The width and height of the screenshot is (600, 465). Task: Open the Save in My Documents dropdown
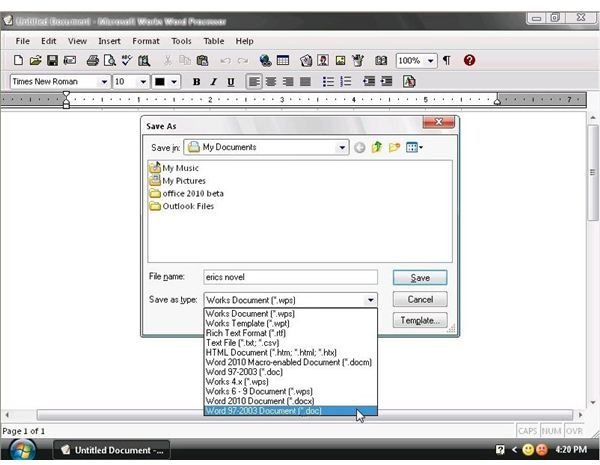(x=342, y=147)
